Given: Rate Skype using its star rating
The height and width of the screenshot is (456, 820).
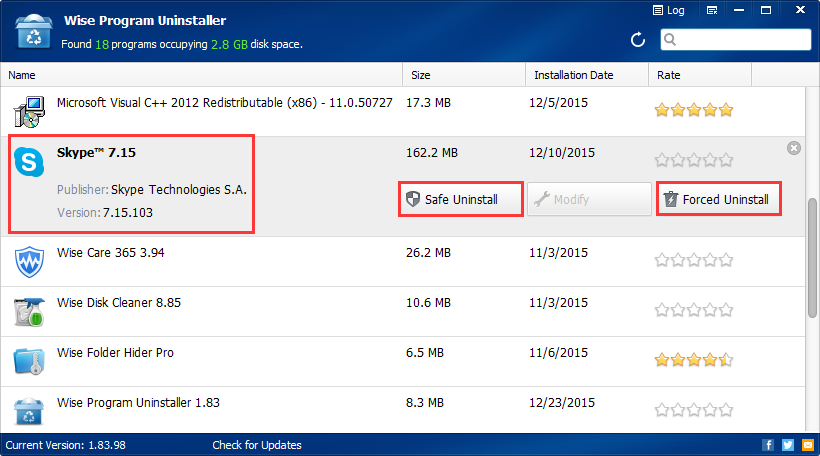Looking at the screenshot, I should click(693, 160).
